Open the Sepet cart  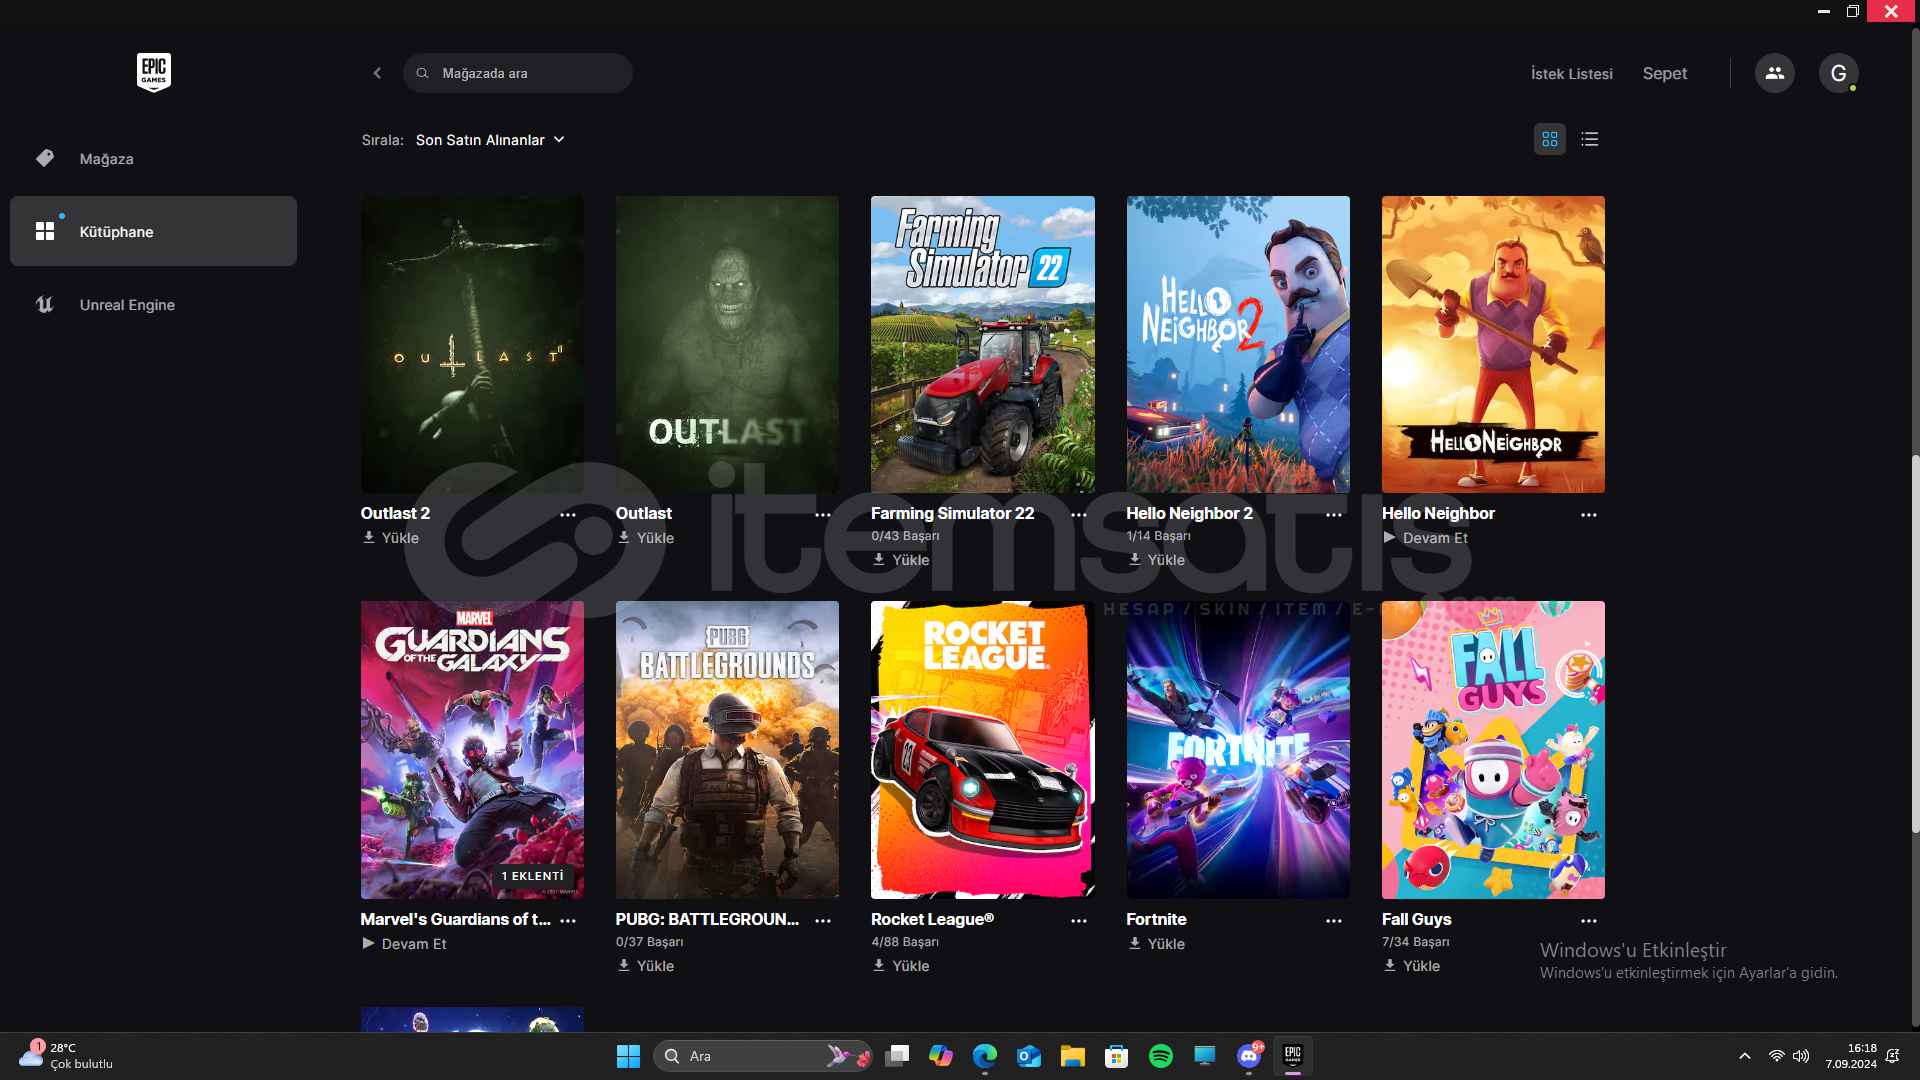click(1664, 74)
